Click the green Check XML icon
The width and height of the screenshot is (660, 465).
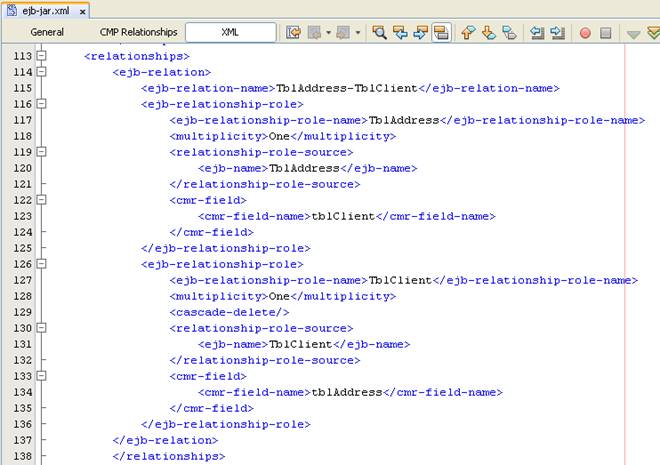(x=654, y=33)
